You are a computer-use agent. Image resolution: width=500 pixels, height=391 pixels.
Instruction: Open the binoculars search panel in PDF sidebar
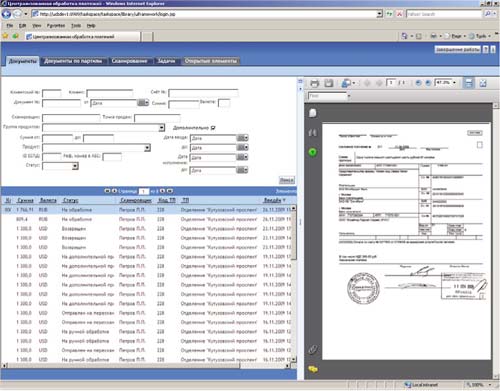[x=312, y=133]
